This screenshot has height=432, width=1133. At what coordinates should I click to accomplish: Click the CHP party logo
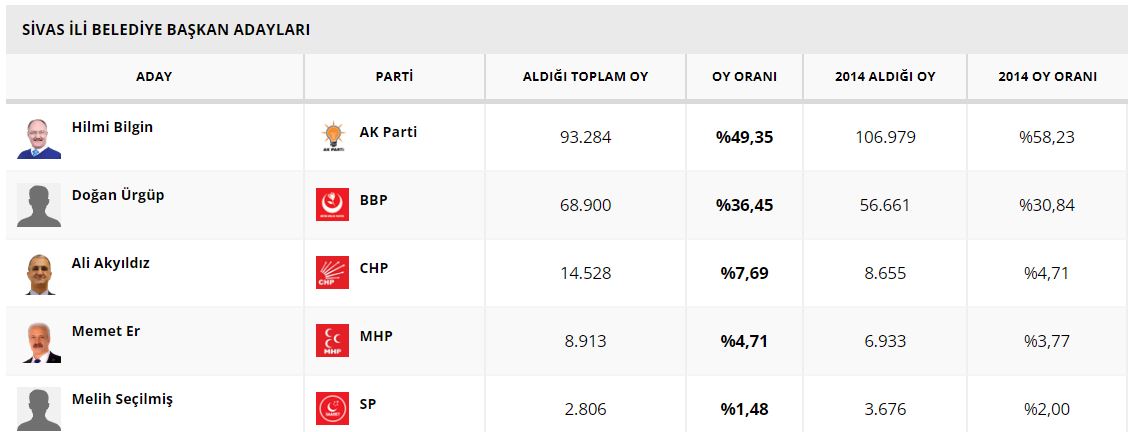coord(331,273)
